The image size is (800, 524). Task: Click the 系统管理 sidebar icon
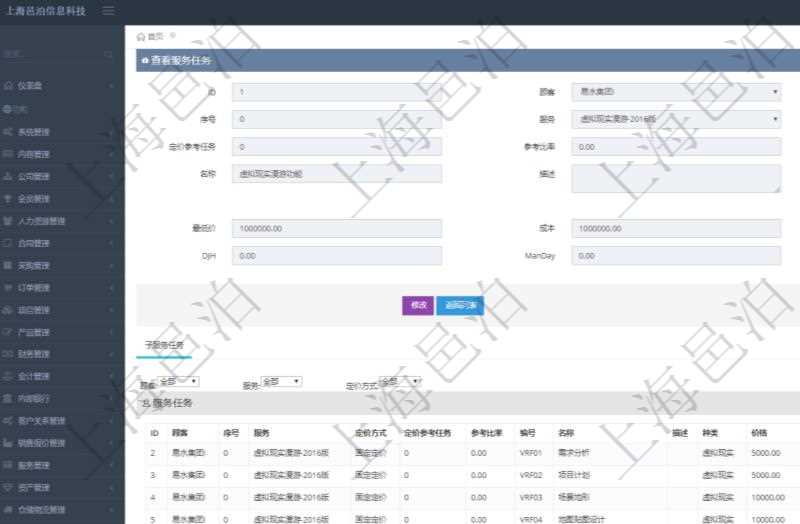pyautogui.click(x=8, y=131)
